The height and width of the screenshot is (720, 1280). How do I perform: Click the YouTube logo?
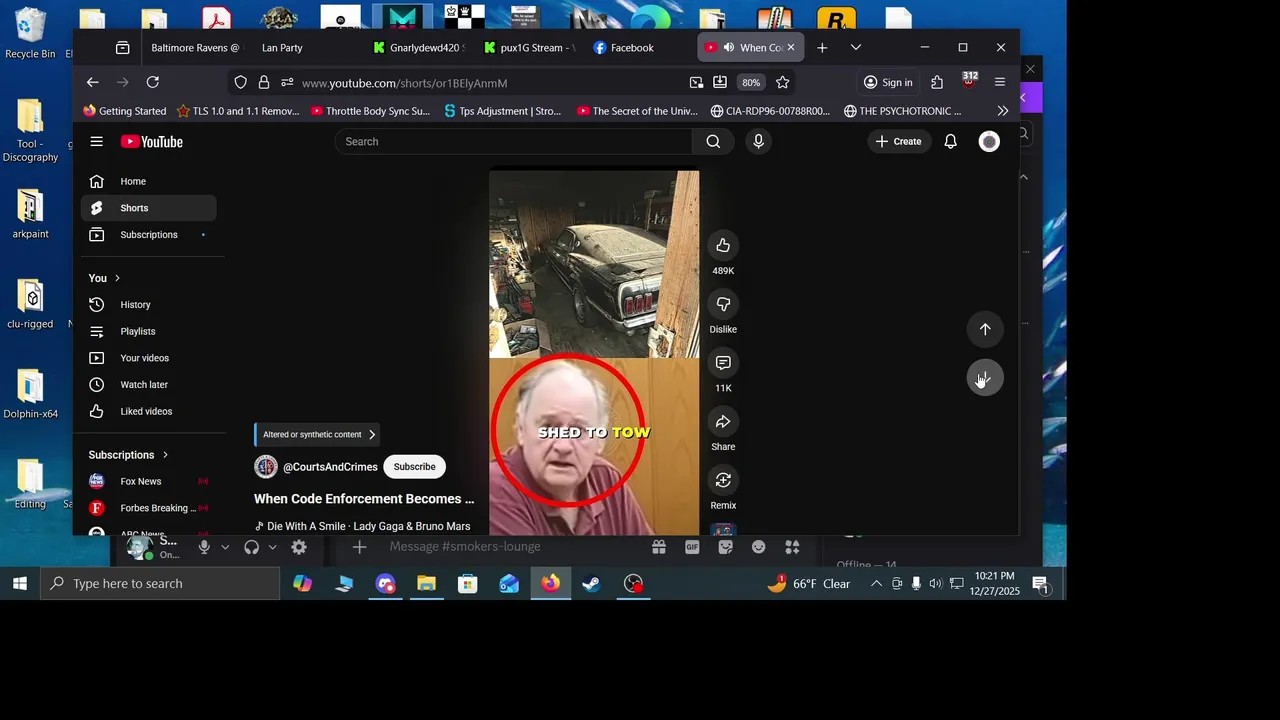152,142
